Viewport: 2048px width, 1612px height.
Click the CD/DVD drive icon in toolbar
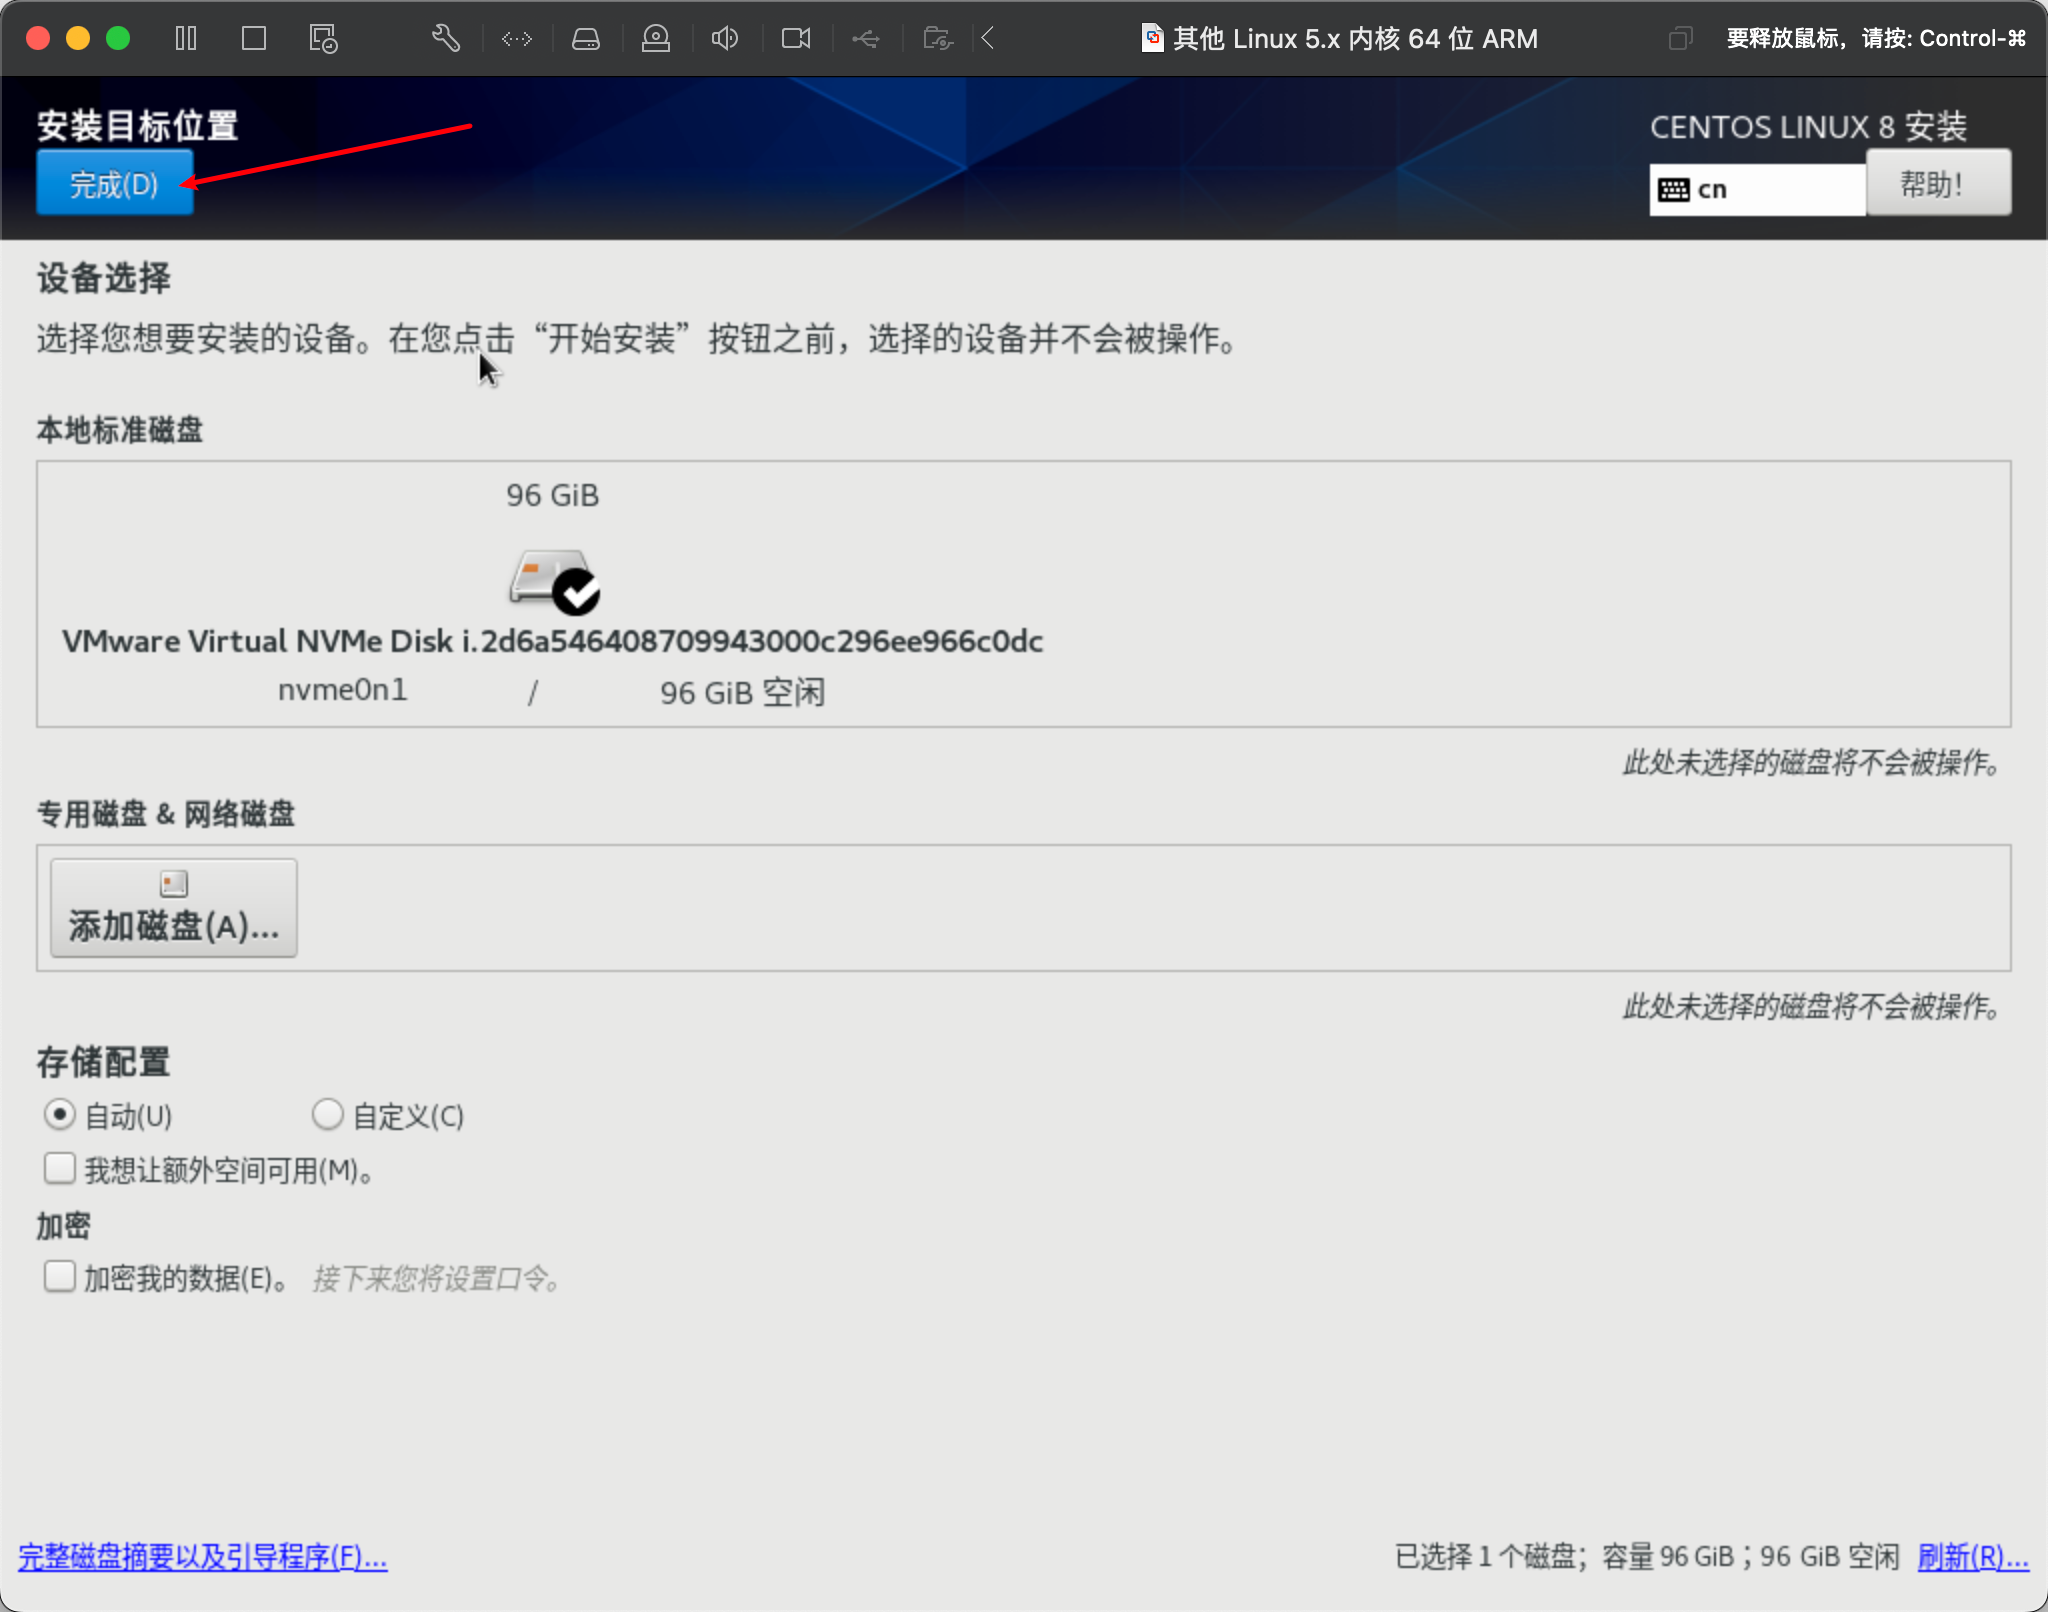coord(656,39)
